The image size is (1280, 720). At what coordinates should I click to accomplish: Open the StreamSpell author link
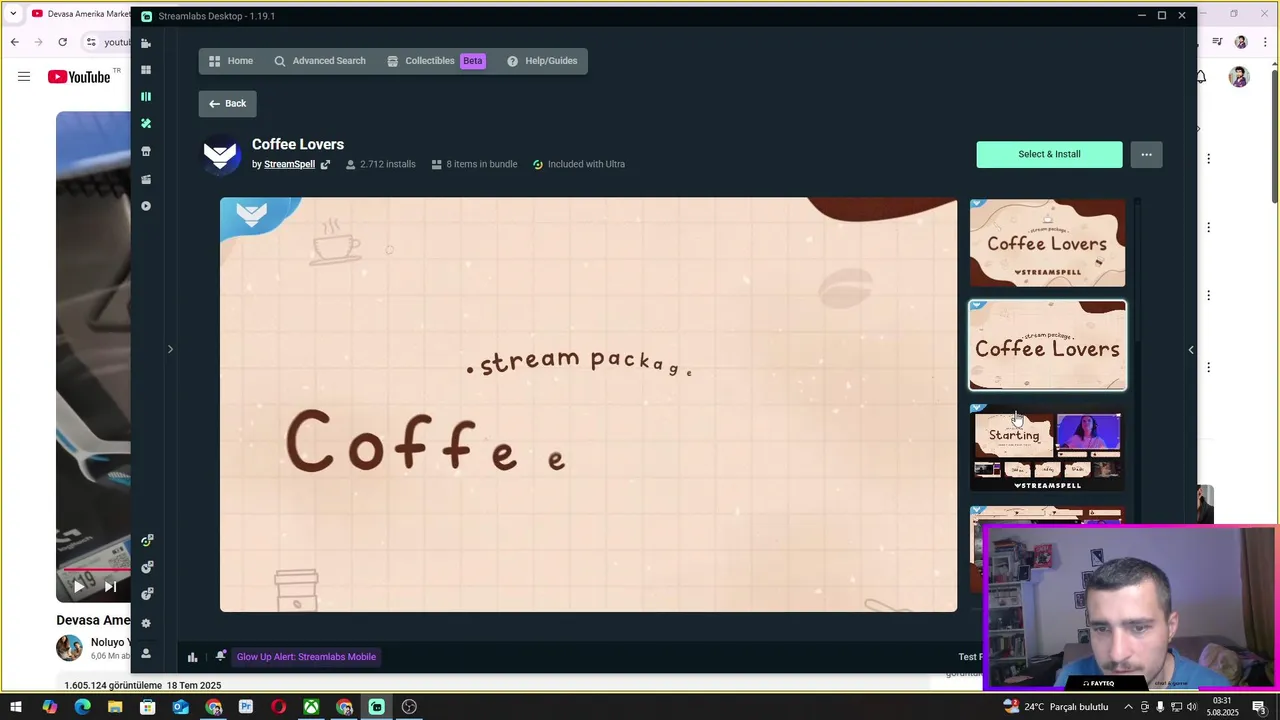(x=289, y=164)
